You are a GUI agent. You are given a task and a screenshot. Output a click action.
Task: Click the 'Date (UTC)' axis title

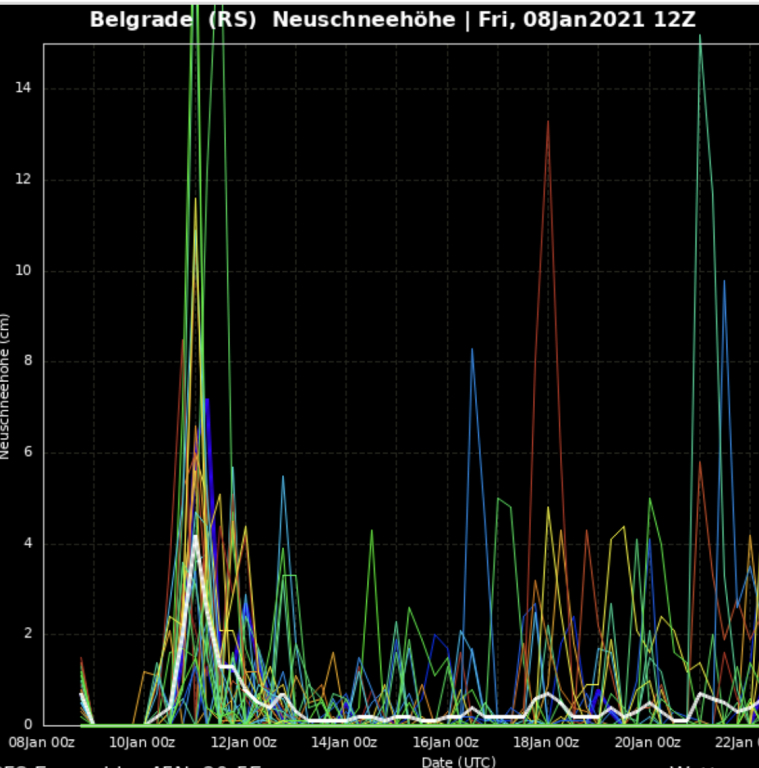pos(458,761)
